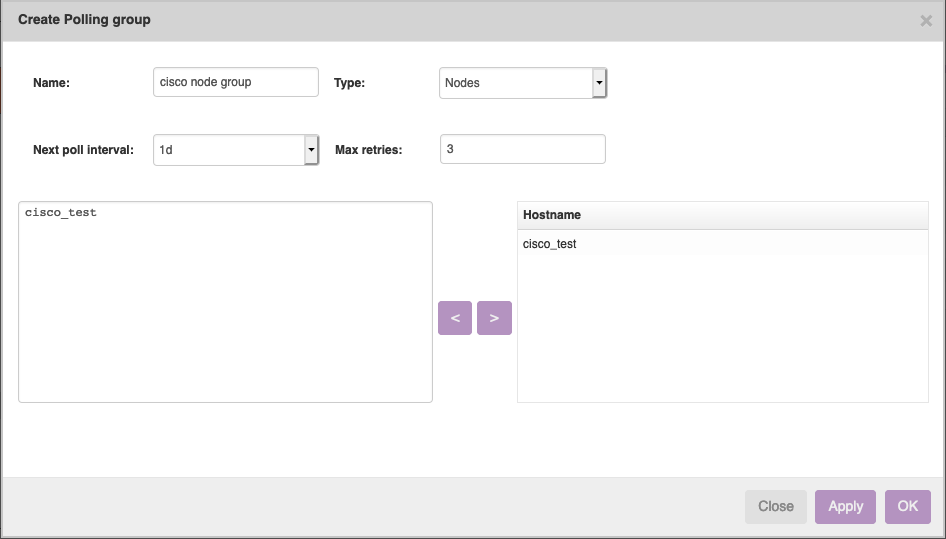Click the Max retries input field
Viewport: 946px width, 539px height.
point(522,149)
